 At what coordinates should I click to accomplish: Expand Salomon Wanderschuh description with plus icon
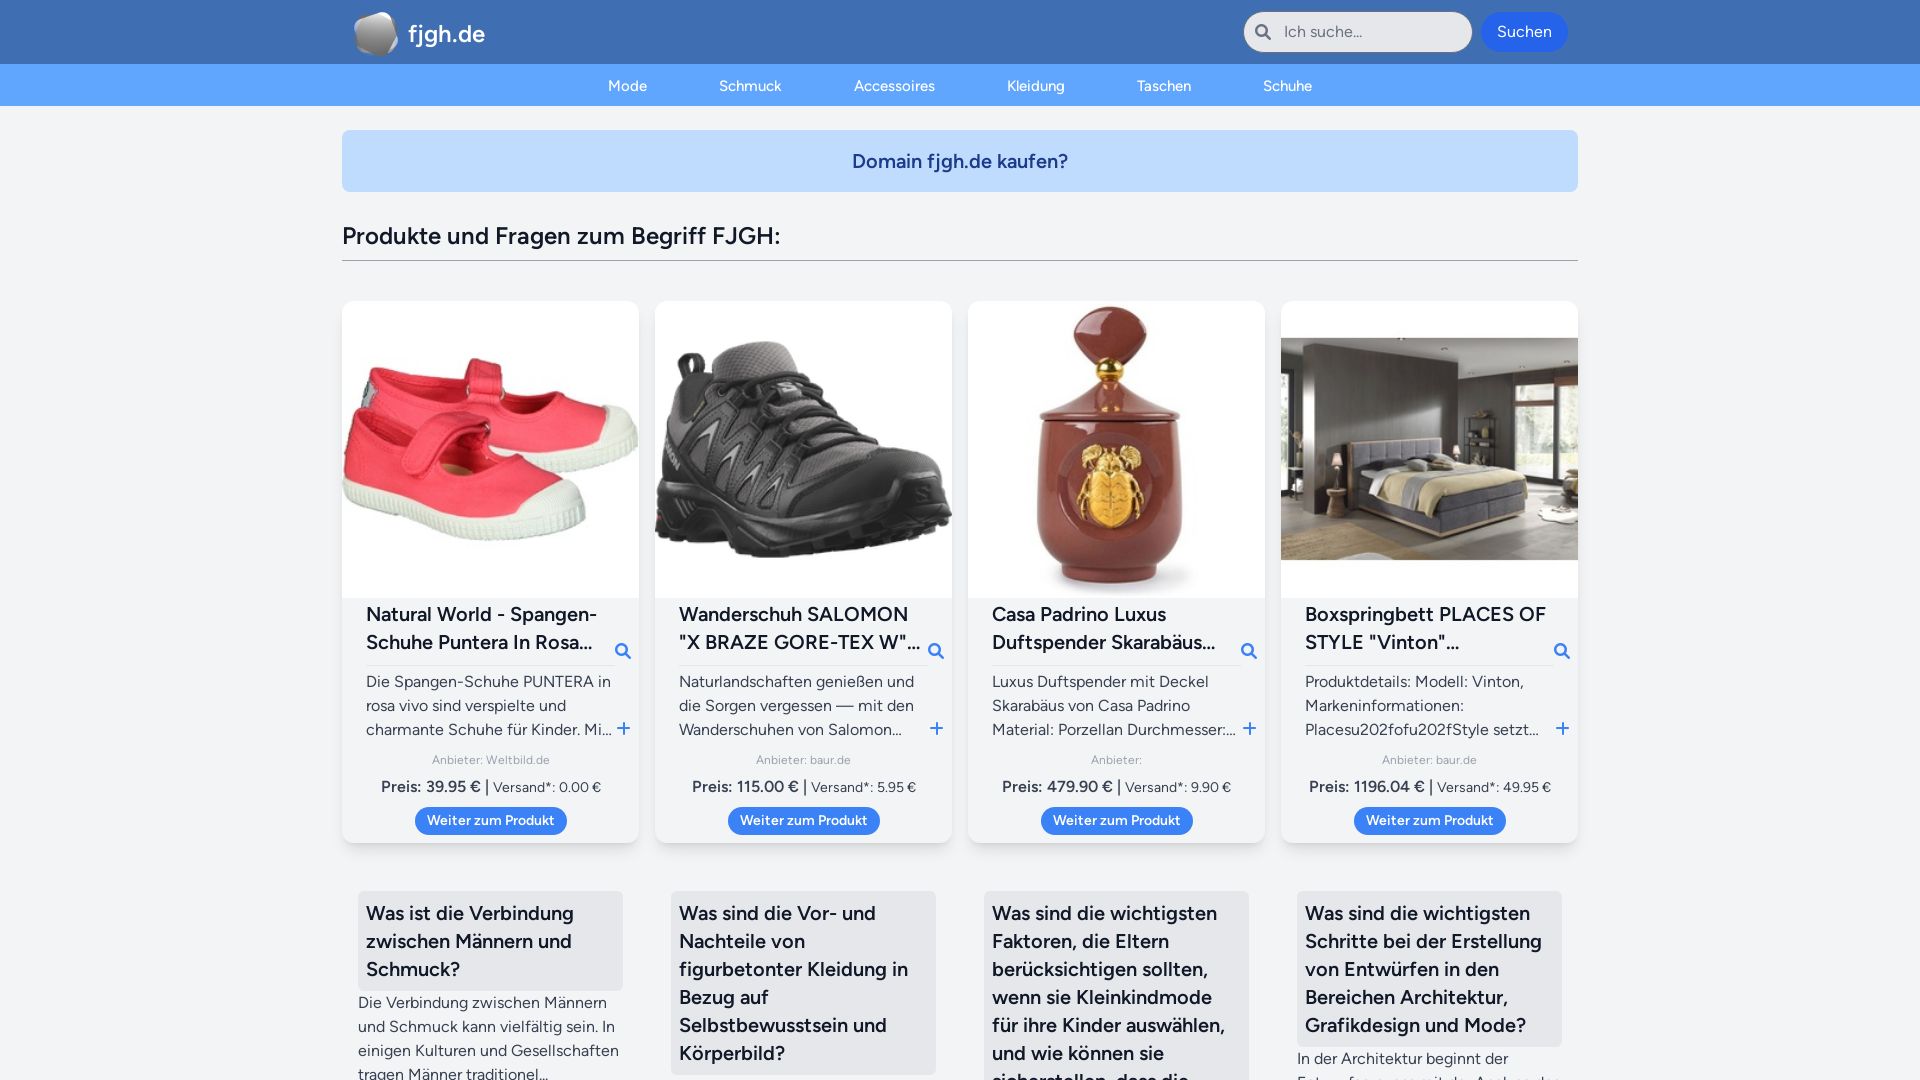pyautogui.click(x=936, y=729)
